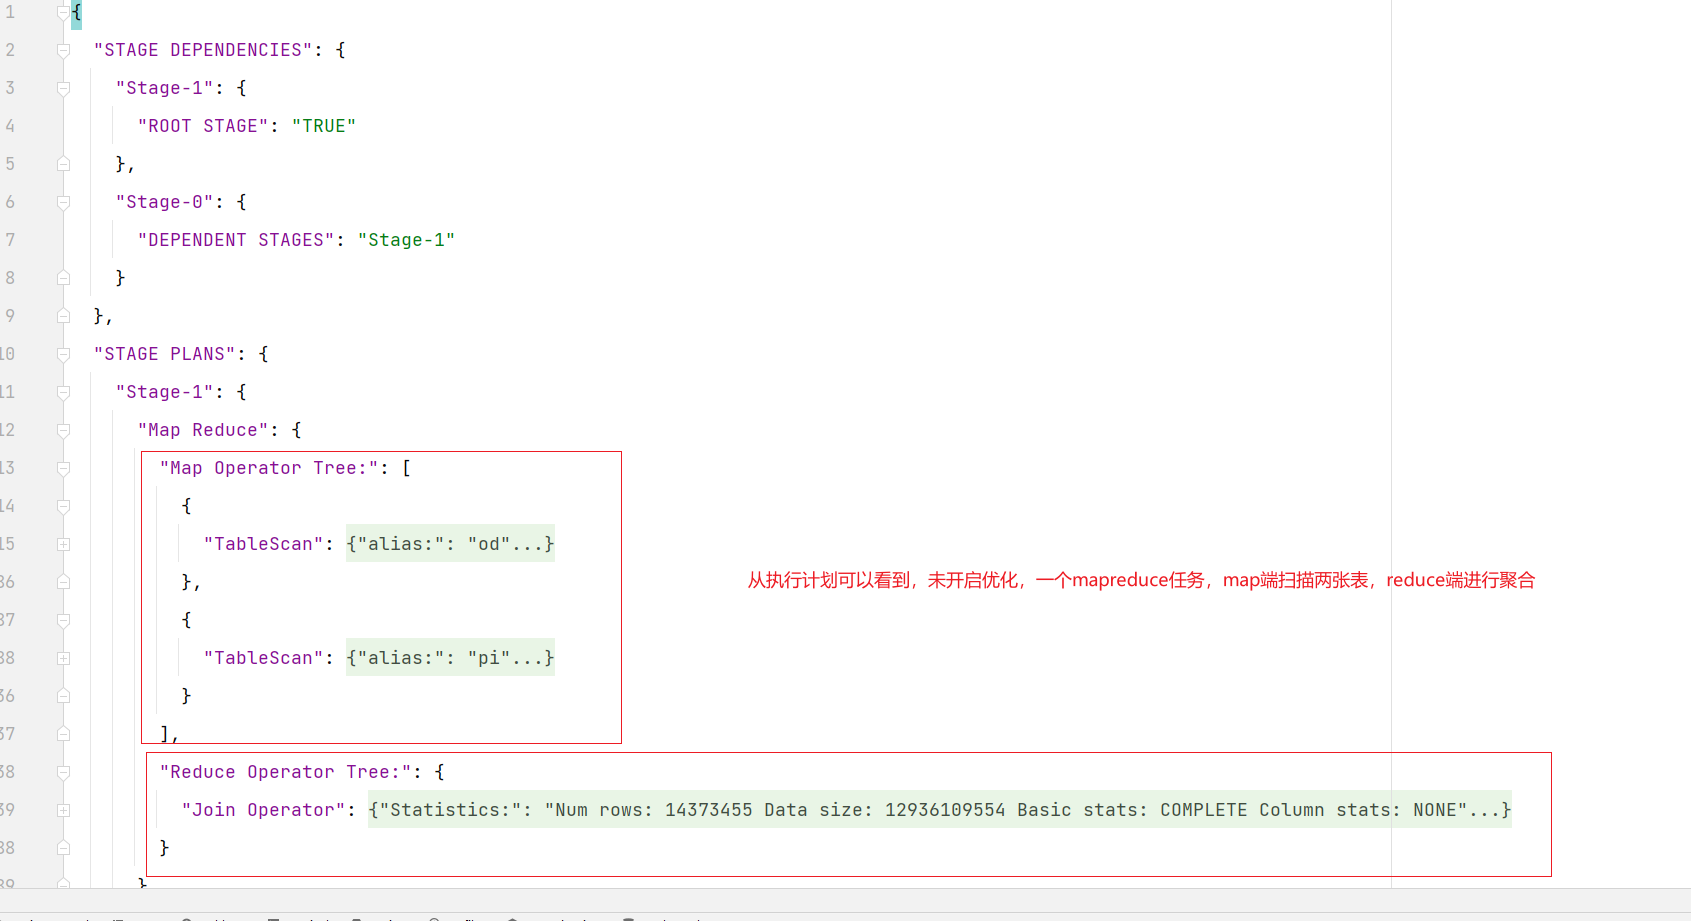The width and height of the screenshot is (1691, 921).
Task: Expand the folded {"alias:": "pi"...} placeholder
Action: [x=450, y=658]
